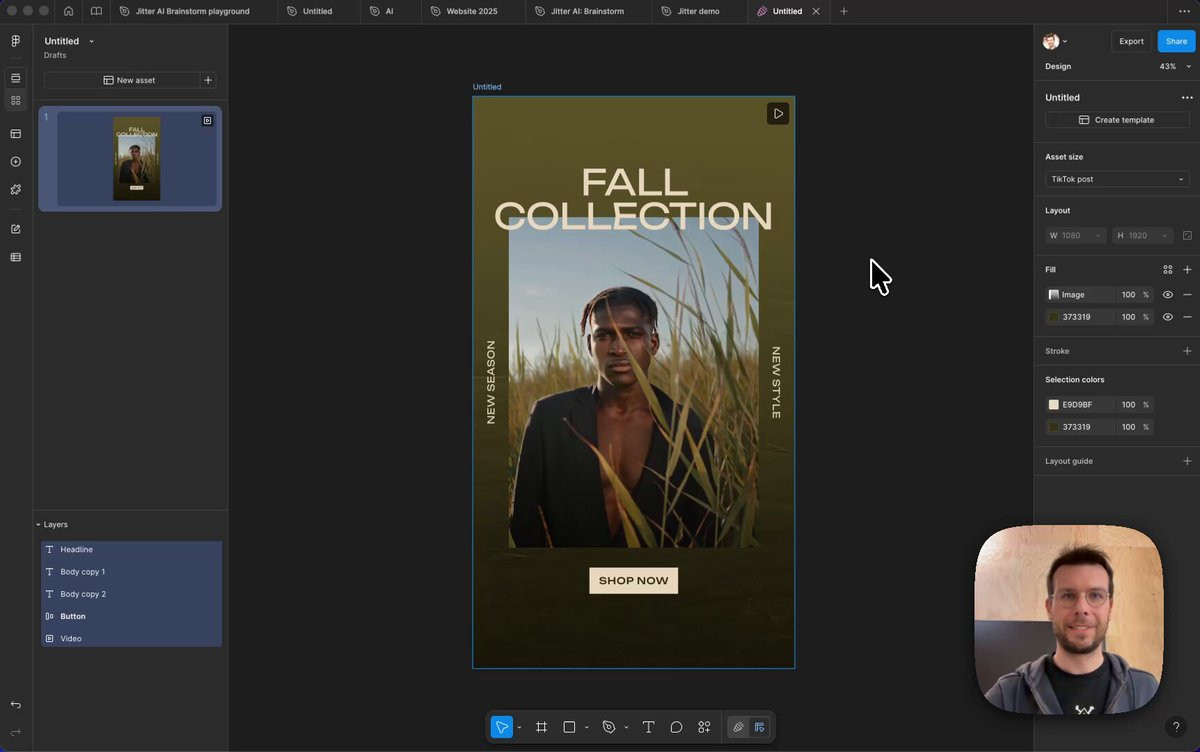The width and height of the screenshot is (1200, 752).
Task: Switch to the Website 2025 tab
Action: 471,11
